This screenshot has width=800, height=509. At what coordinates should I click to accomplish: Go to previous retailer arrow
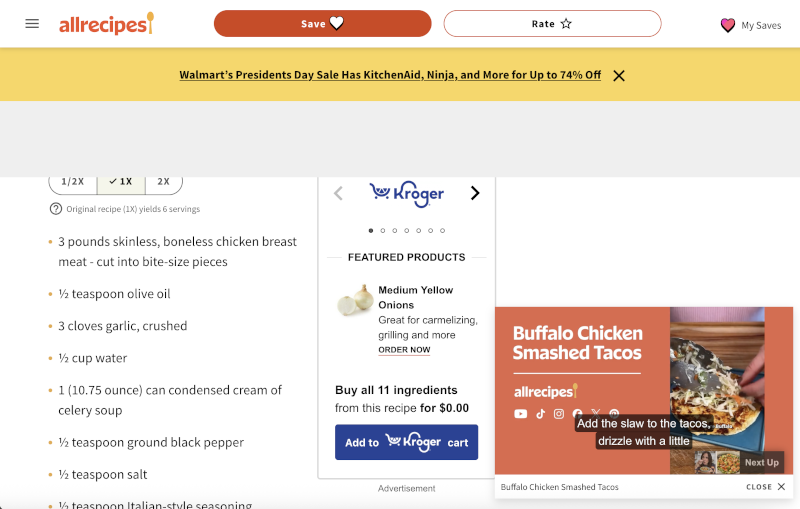coord(338,193)
